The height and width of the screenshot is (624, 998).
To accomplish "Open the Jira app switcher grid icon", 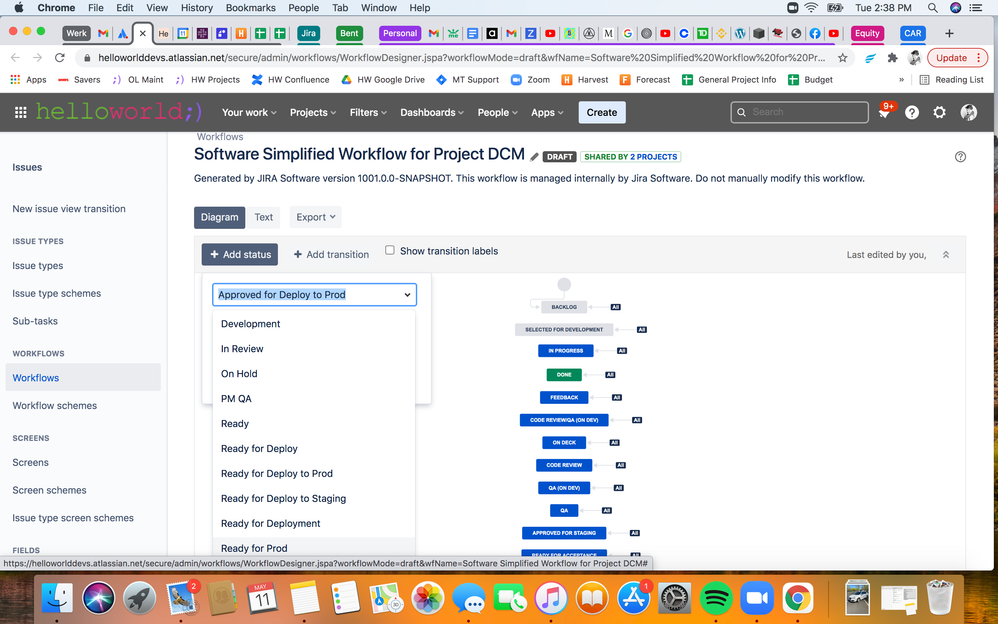I will tap(20, 112).
